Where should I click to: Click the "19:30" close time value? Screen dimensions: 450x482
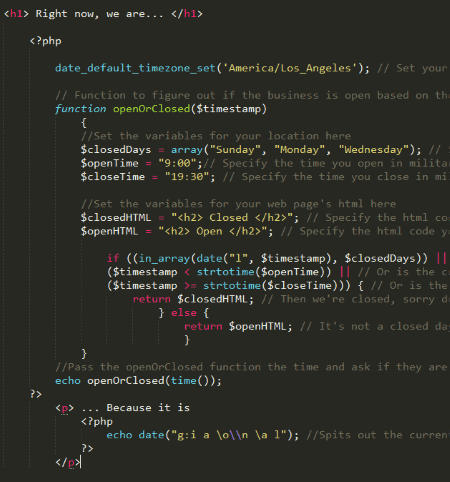(187, 177)
